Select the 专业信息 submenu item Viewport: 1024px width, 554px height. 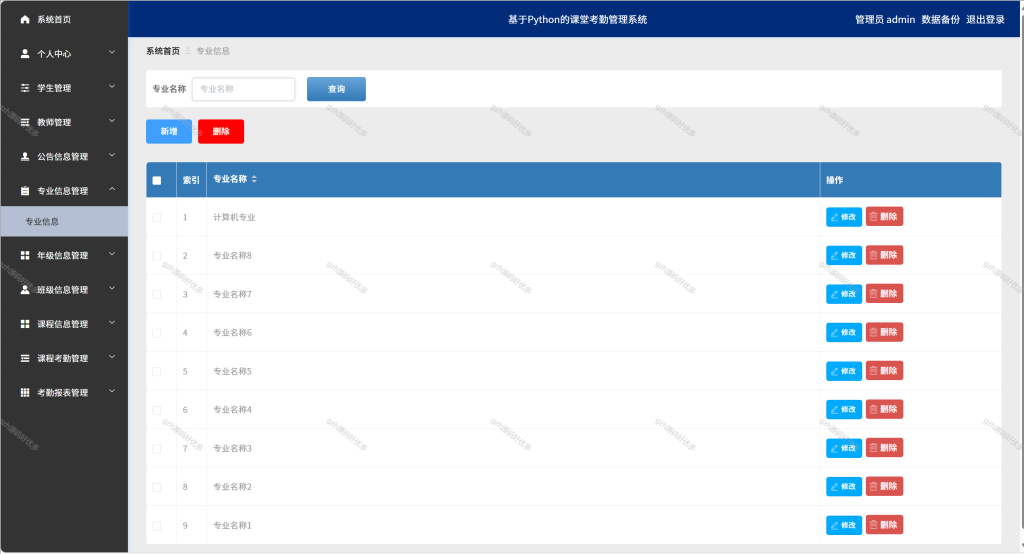click(64, 221)
